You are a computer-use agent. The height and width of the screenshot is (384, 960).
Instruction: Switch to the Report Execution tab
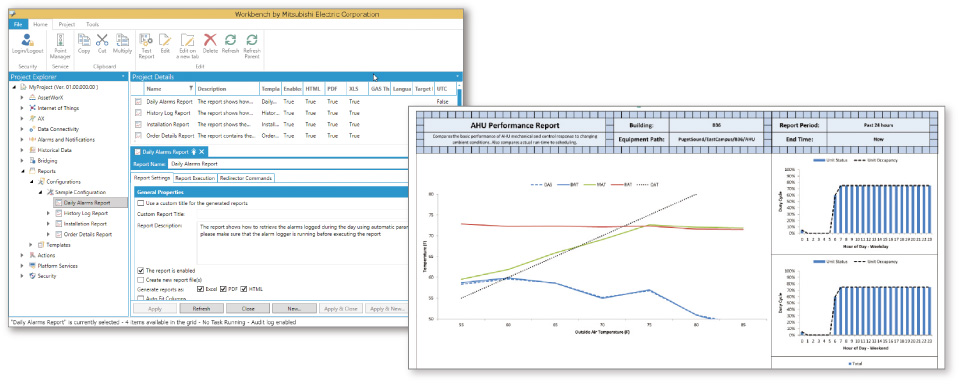pos(195,178)
